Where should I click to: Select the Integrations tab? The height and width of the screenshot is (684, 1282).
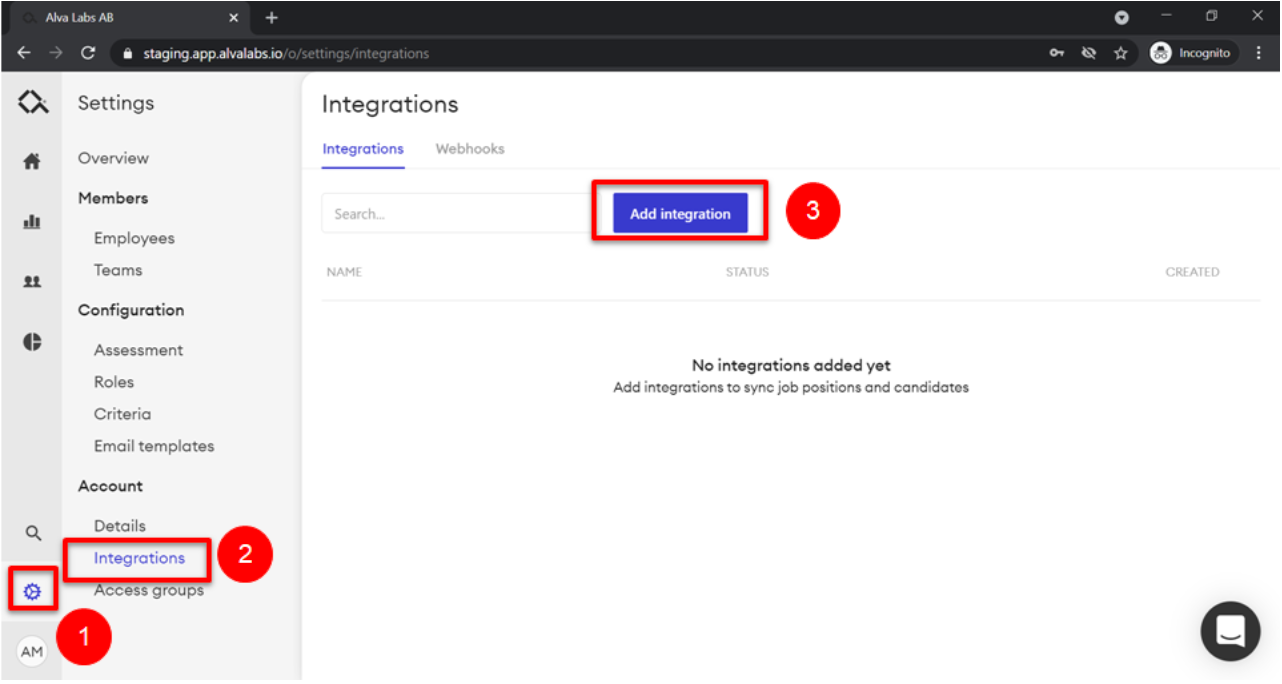(362, 148)
